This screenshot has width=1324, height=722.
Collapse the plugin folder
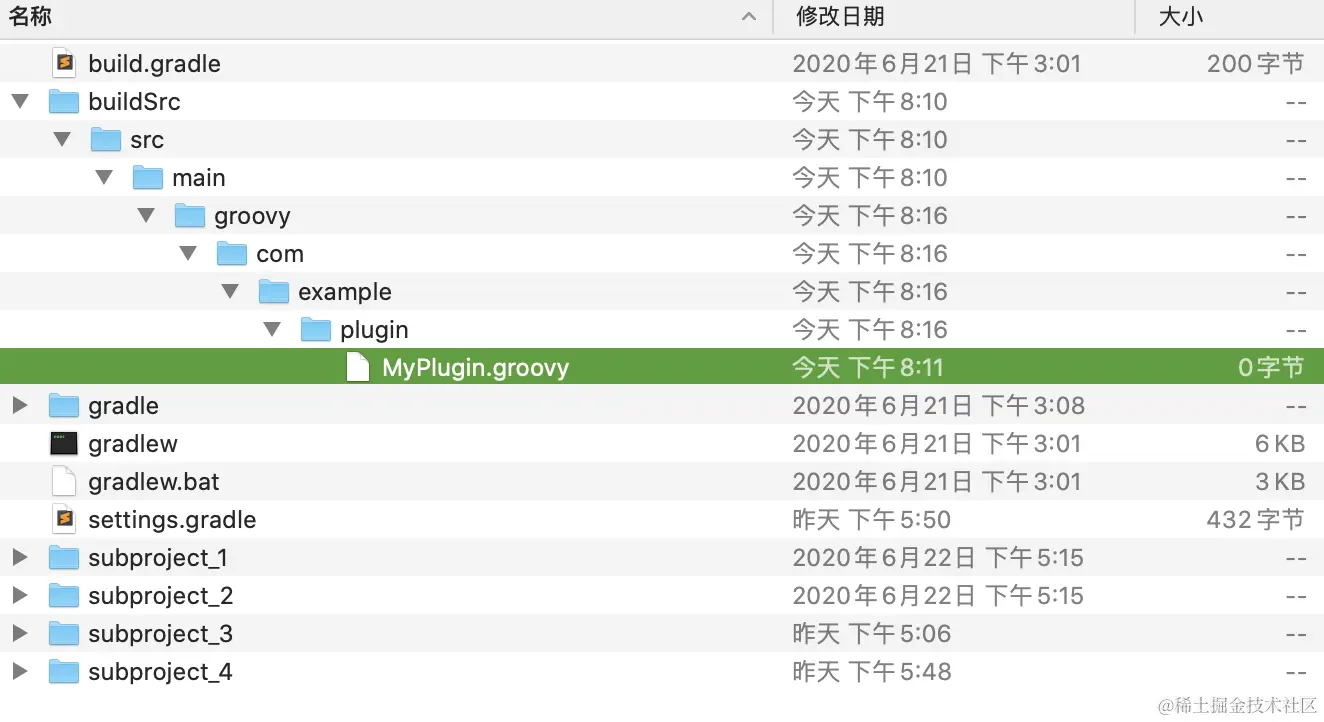pos(272,329)
